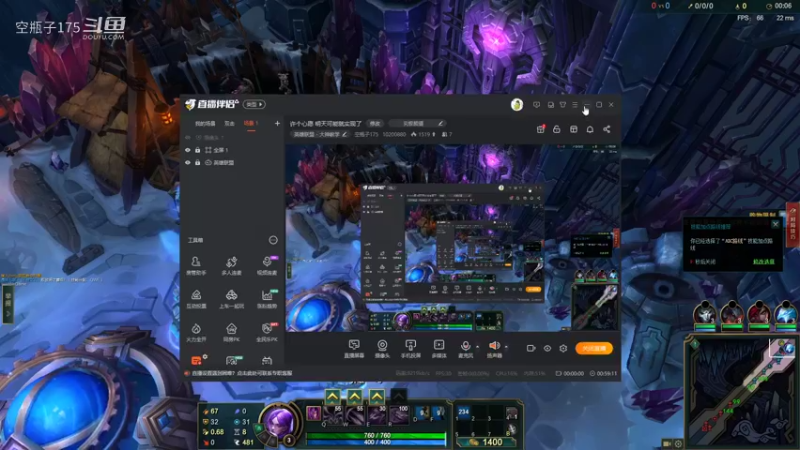This screenshot has width=800, height=450.
Task: Toggle lock on the 全屏 1 source
Action: (197, 150)
